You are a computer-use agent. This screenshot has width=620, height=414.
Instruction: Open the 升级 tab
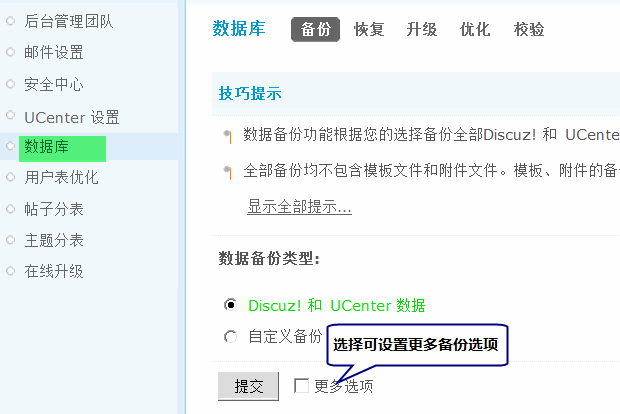(422, 29)
